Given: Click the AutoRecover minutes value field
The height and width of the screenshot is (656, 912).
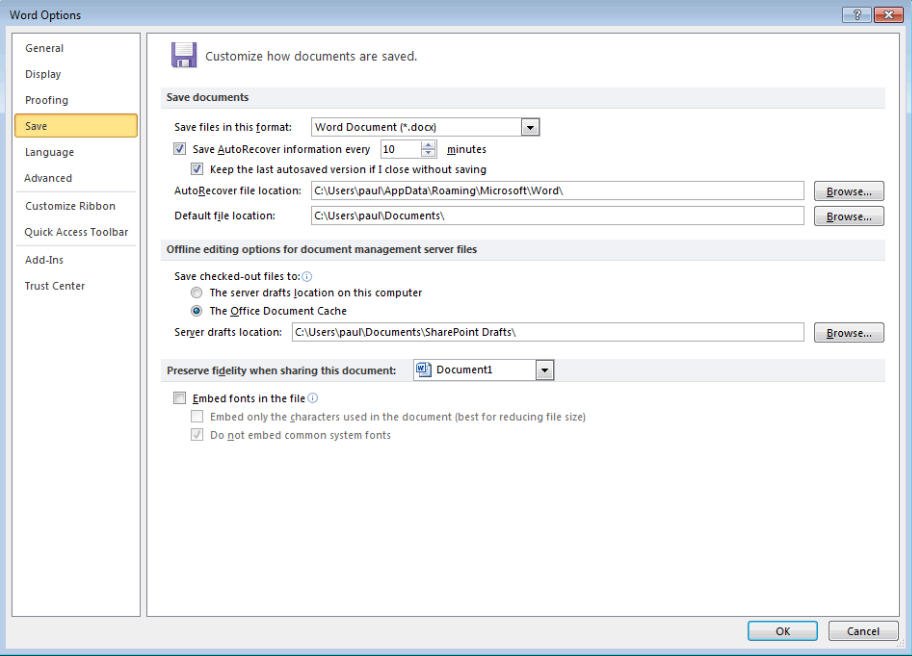Looking at the screenshot, I should coord(401,149).
